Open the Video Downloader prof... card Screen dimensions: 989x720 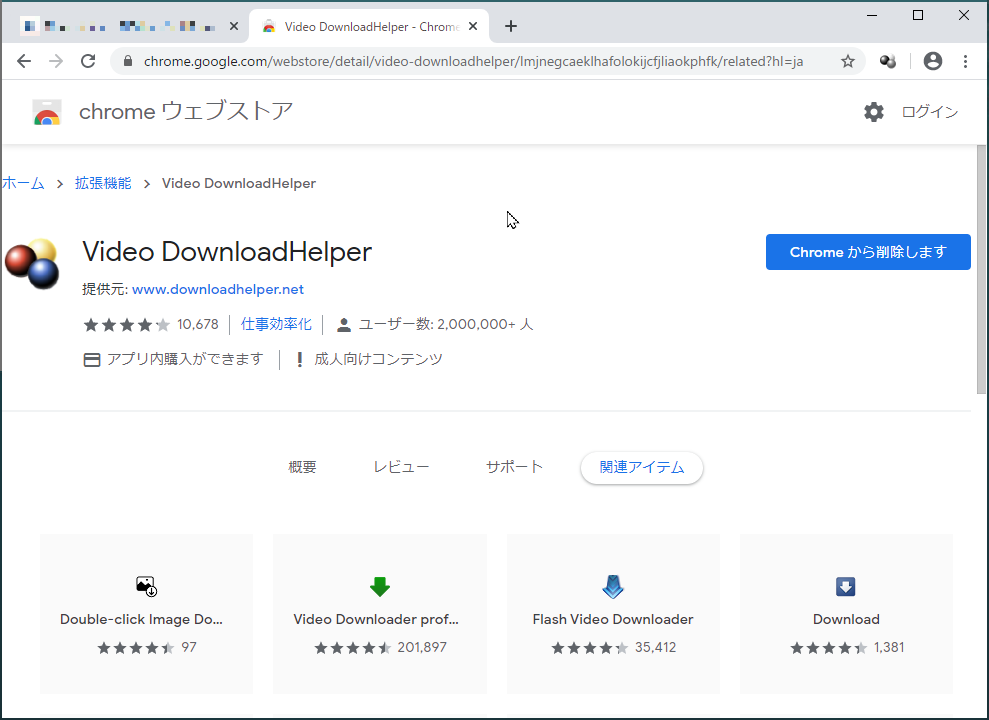[x=380, y=614]
